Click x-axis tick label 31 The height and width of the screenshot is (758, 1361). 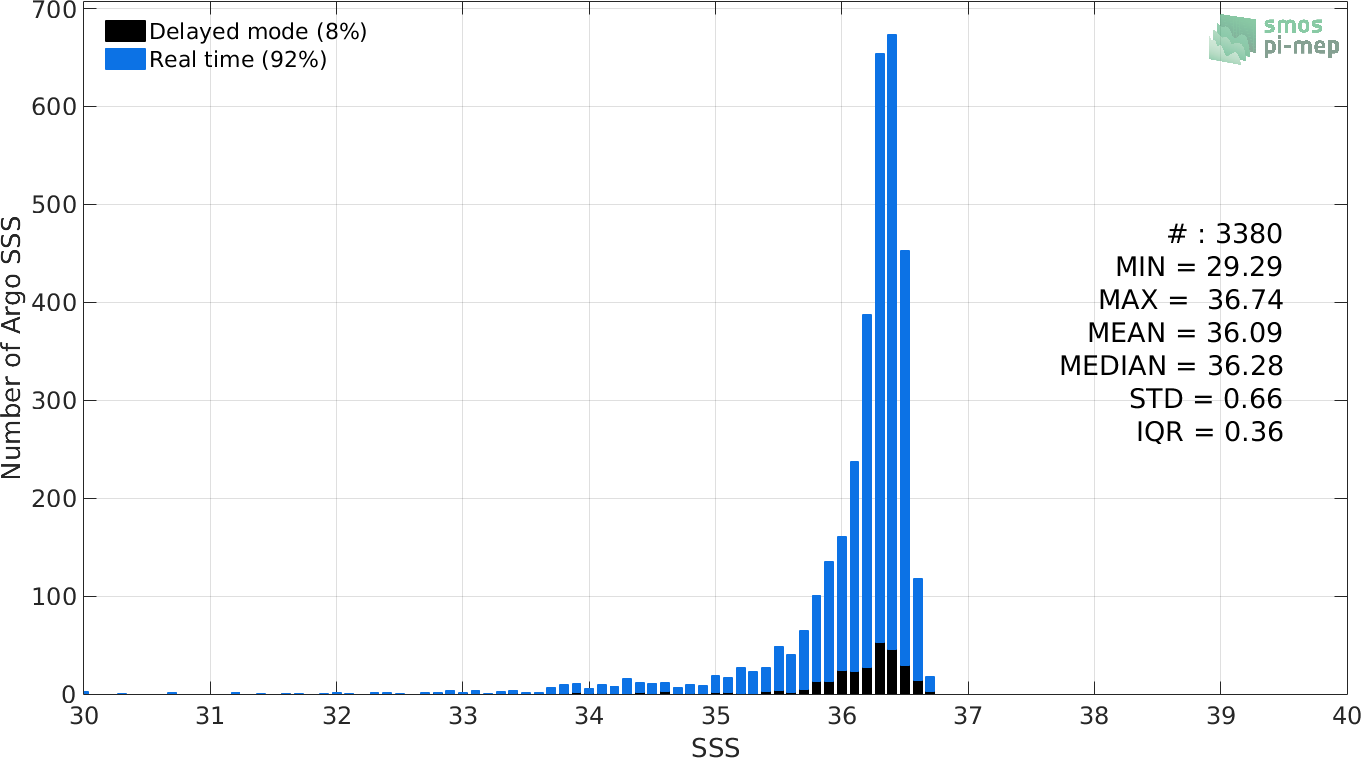pyautogui.click(x=210, y=717)
